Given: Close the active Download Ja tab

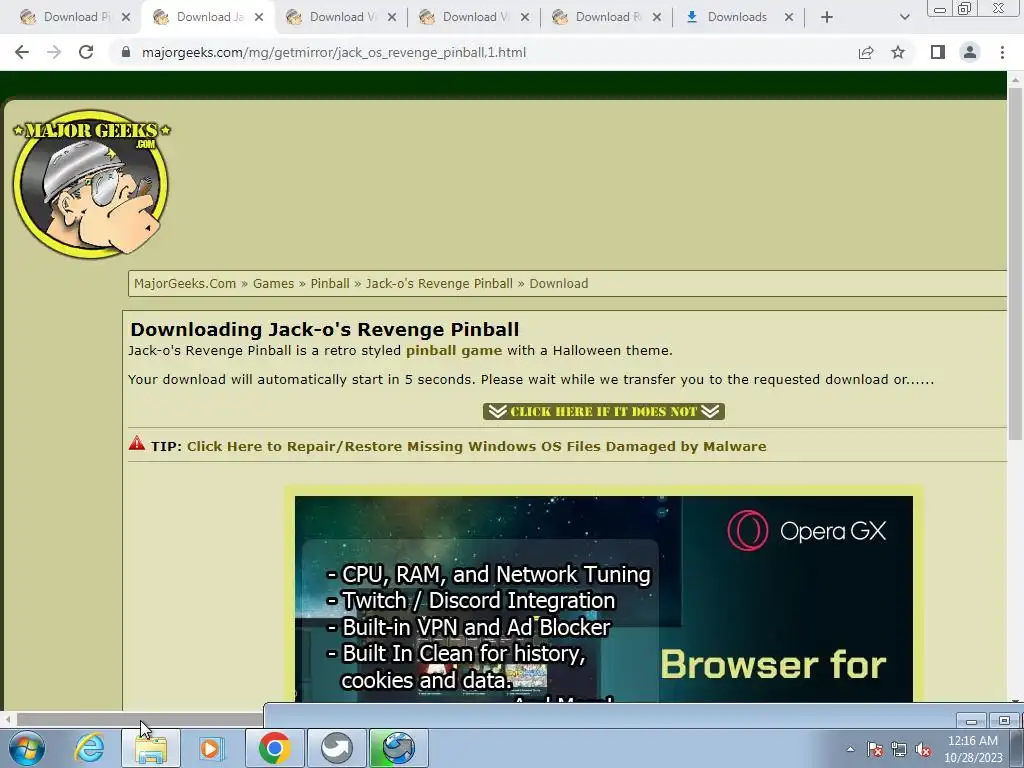Looking at the screenshot, I should 259,17.
